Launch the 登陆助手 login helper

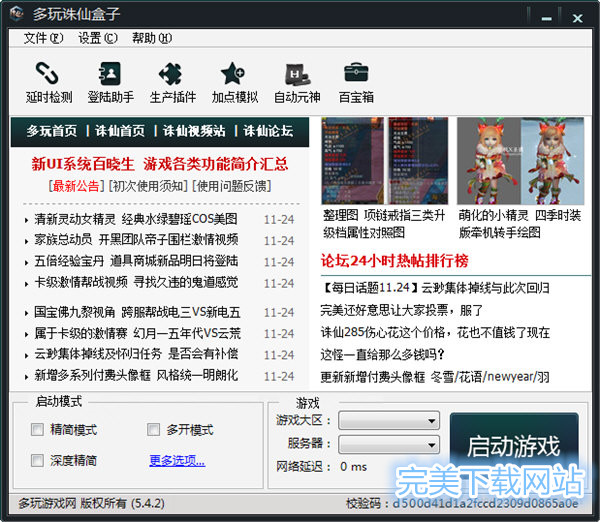[110, 81]
